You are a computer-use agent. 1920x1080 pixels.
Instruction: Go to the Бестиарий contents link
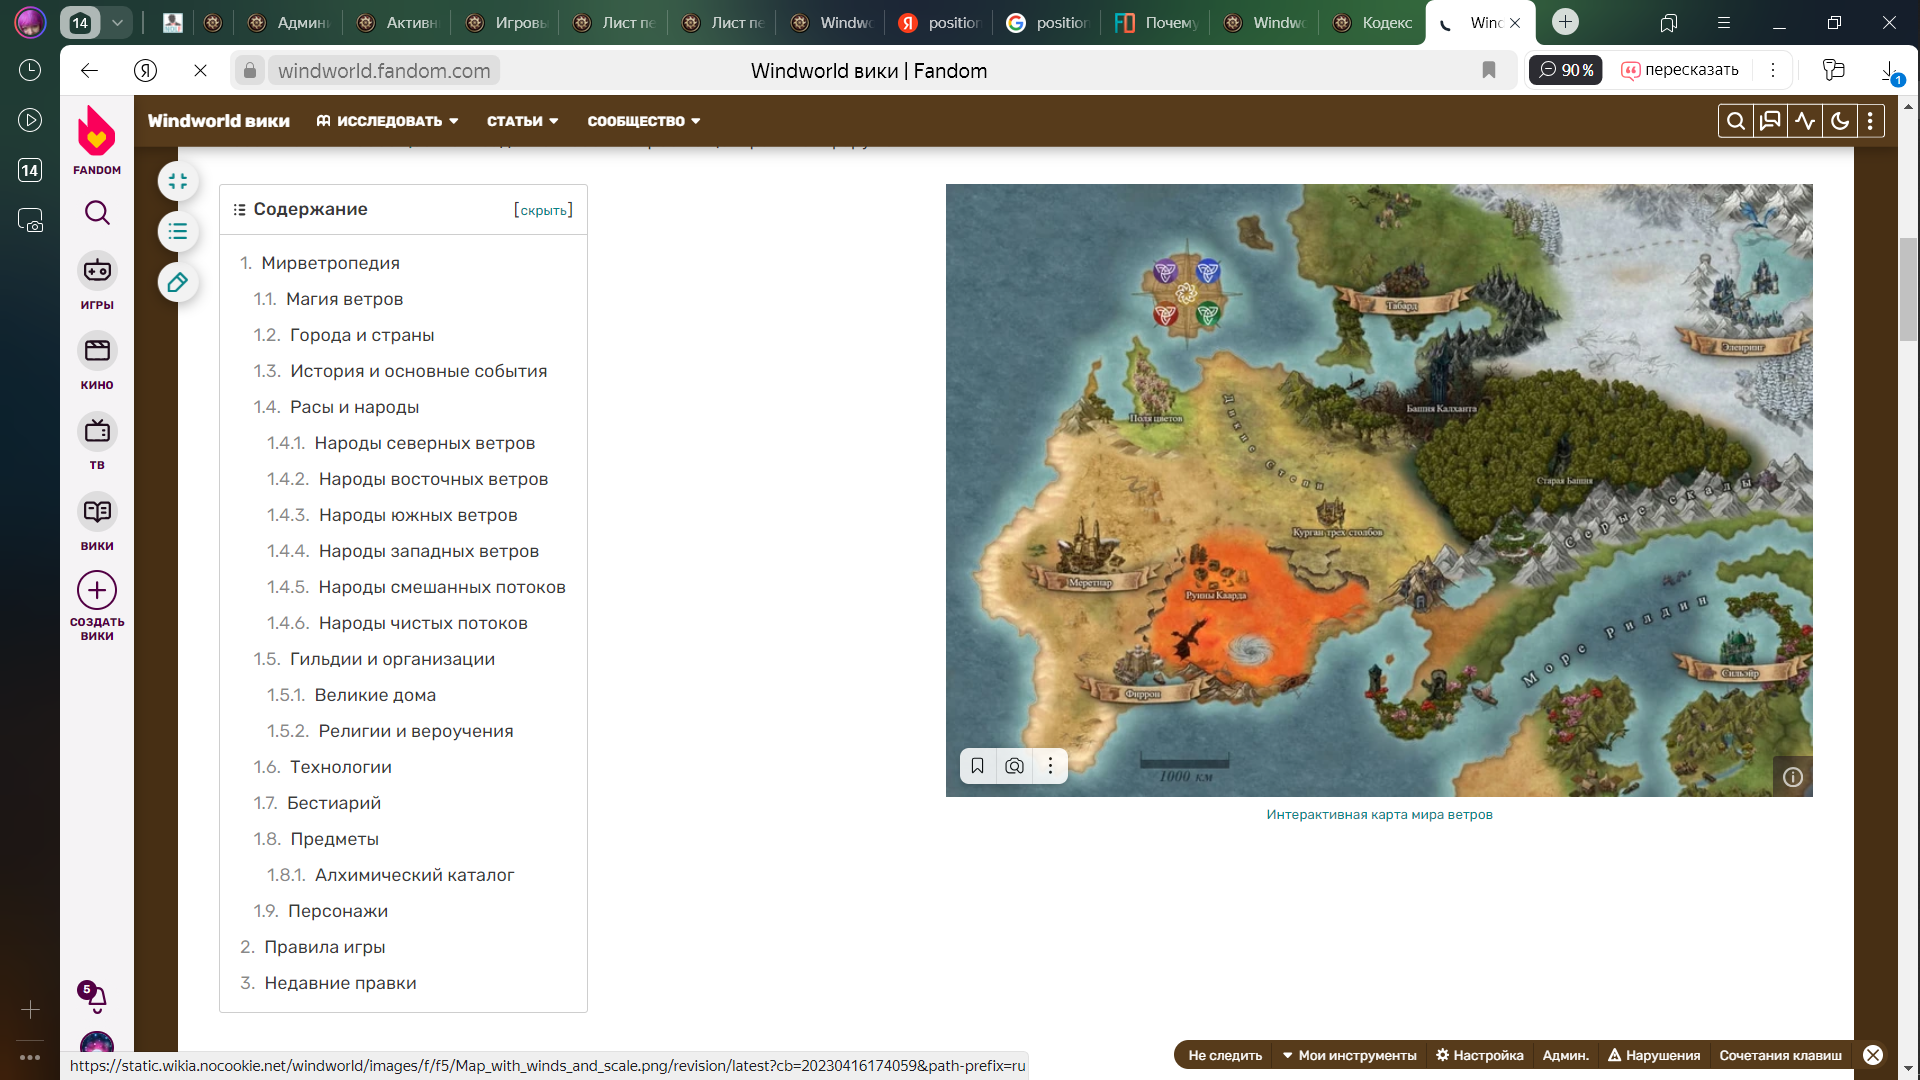point(333,803)
